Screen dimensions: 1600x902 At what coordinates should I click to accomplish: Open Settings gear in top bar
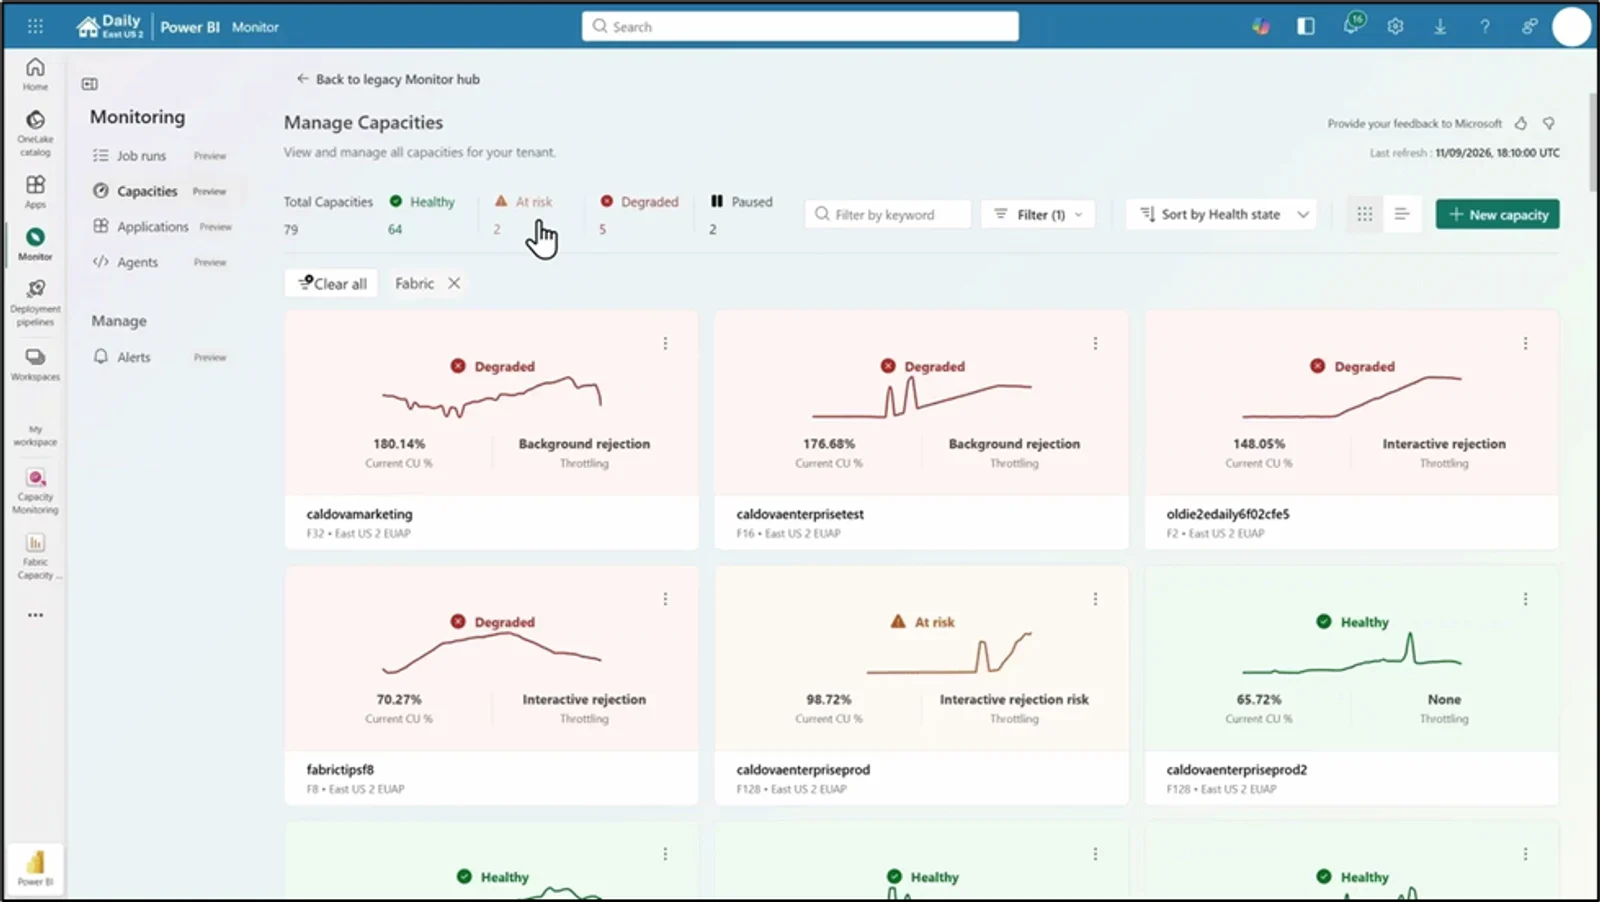pos(1395,27)
